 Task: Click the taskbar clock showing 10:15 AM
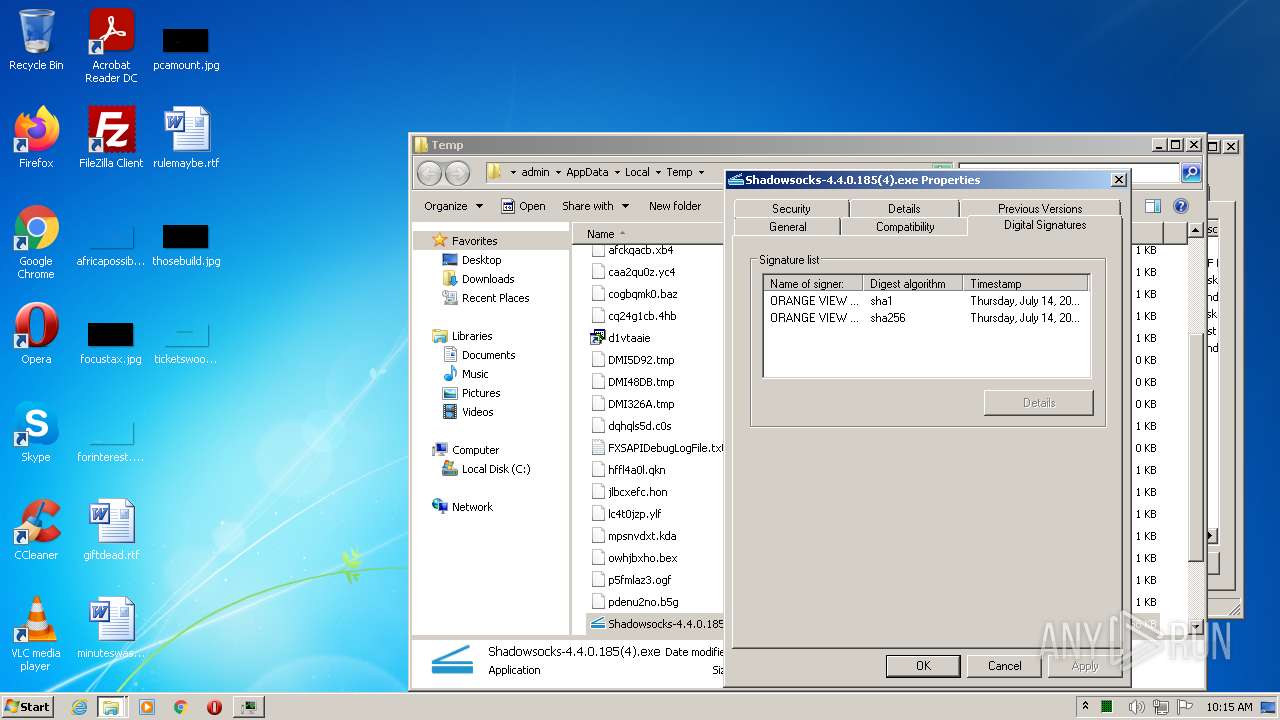1229,707
